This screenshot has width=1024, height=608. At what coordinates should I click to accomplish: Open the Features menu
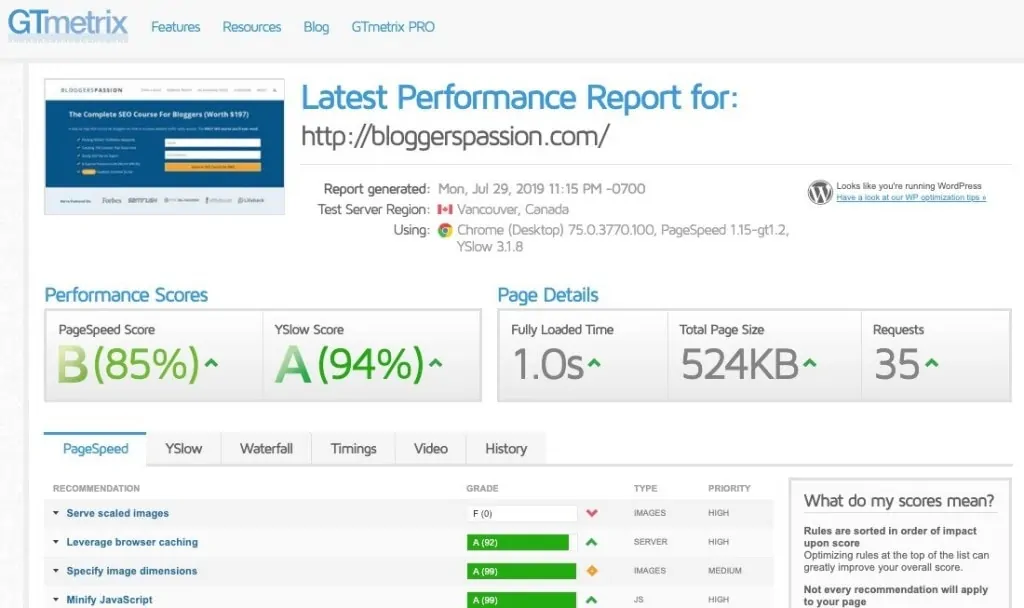(x=175, y=27)
